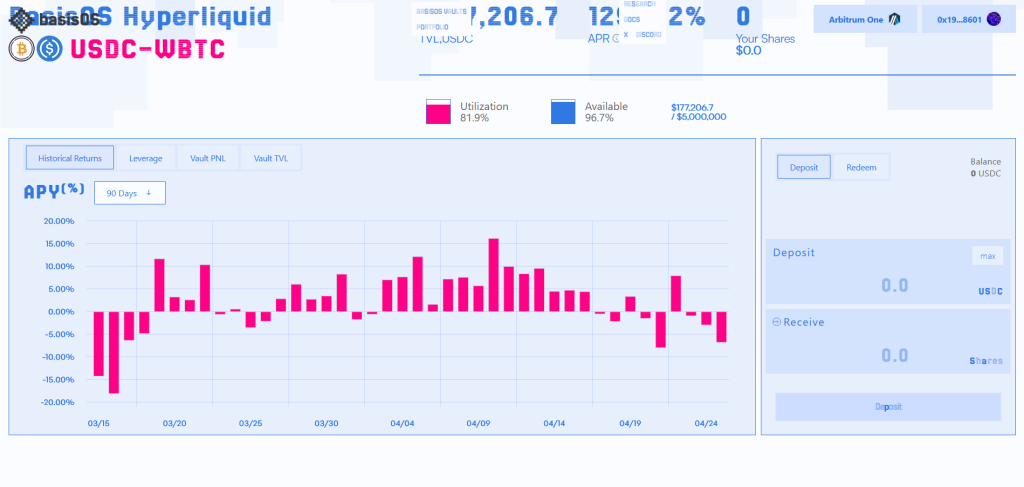Click the Utilization 81.9% value
1024x487 pixels.
(474, 118)
